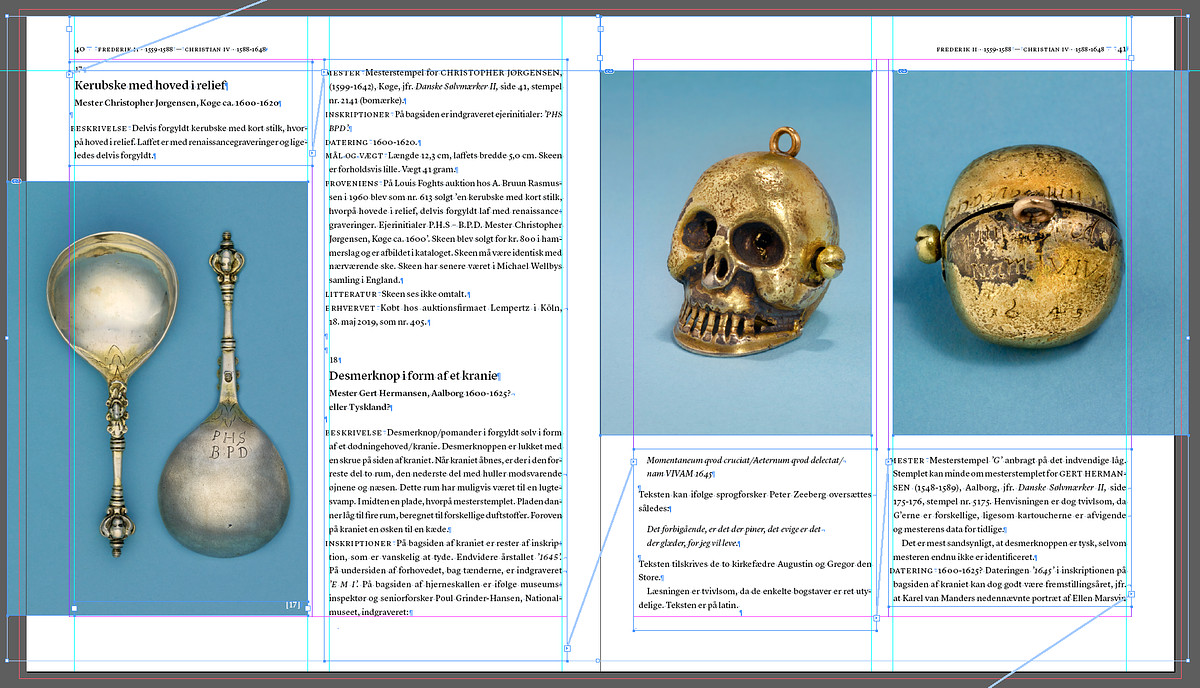Click out port of the 'Karel van Manders' frame

click(x=1131, y=594)
